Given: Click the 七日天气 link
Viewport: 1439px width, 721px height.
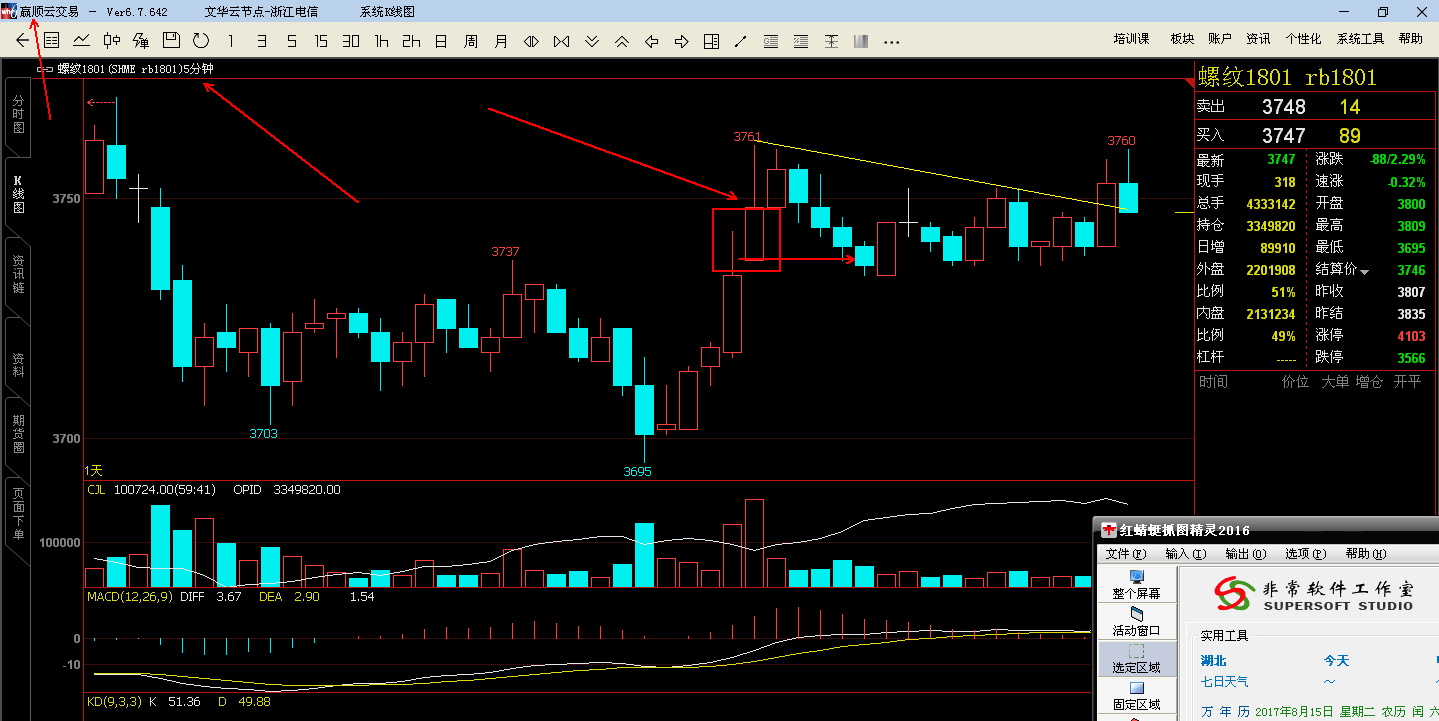Looking at the screenshot, I should click(1224, 682).
